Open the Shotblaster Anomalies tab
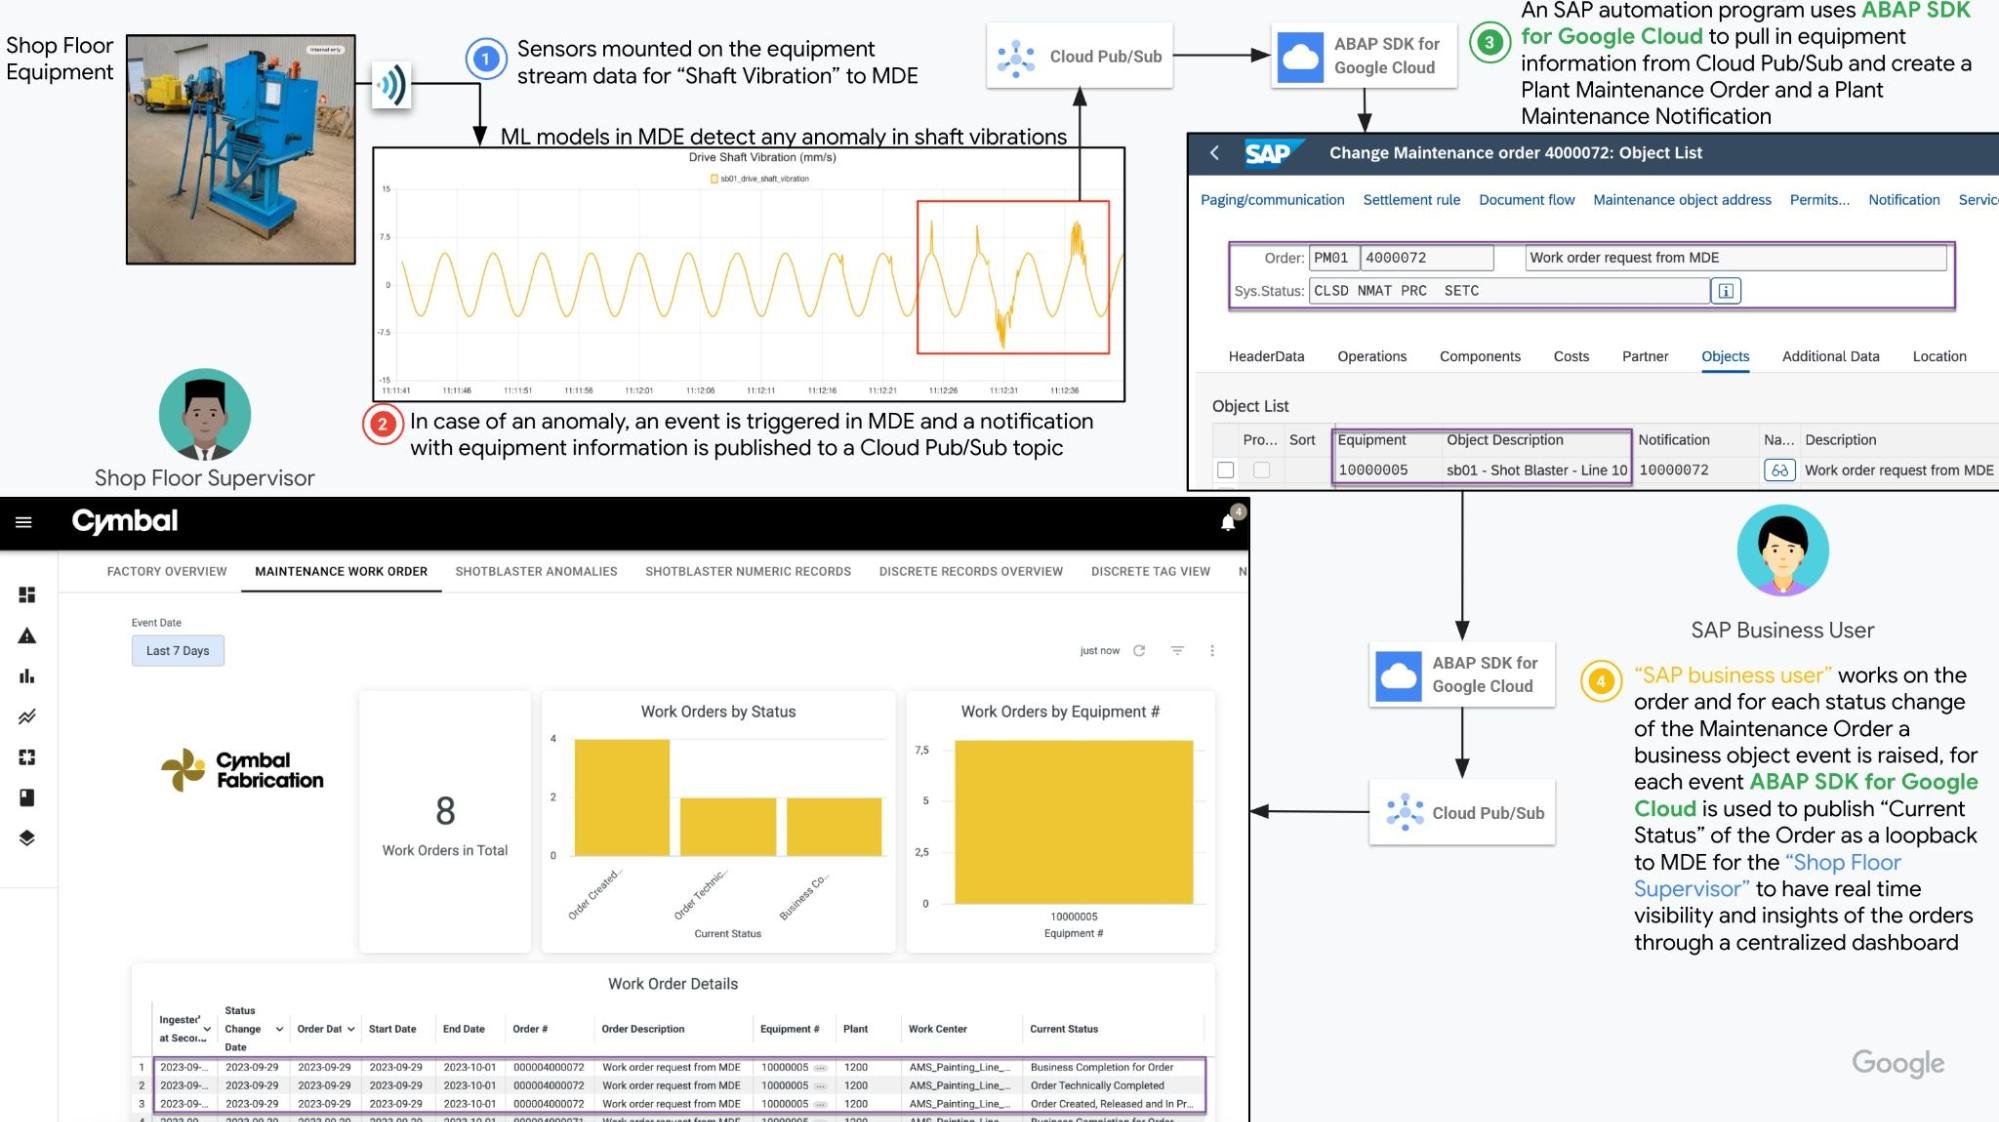Screen dimensions: 1999x1122 point(536,572)
